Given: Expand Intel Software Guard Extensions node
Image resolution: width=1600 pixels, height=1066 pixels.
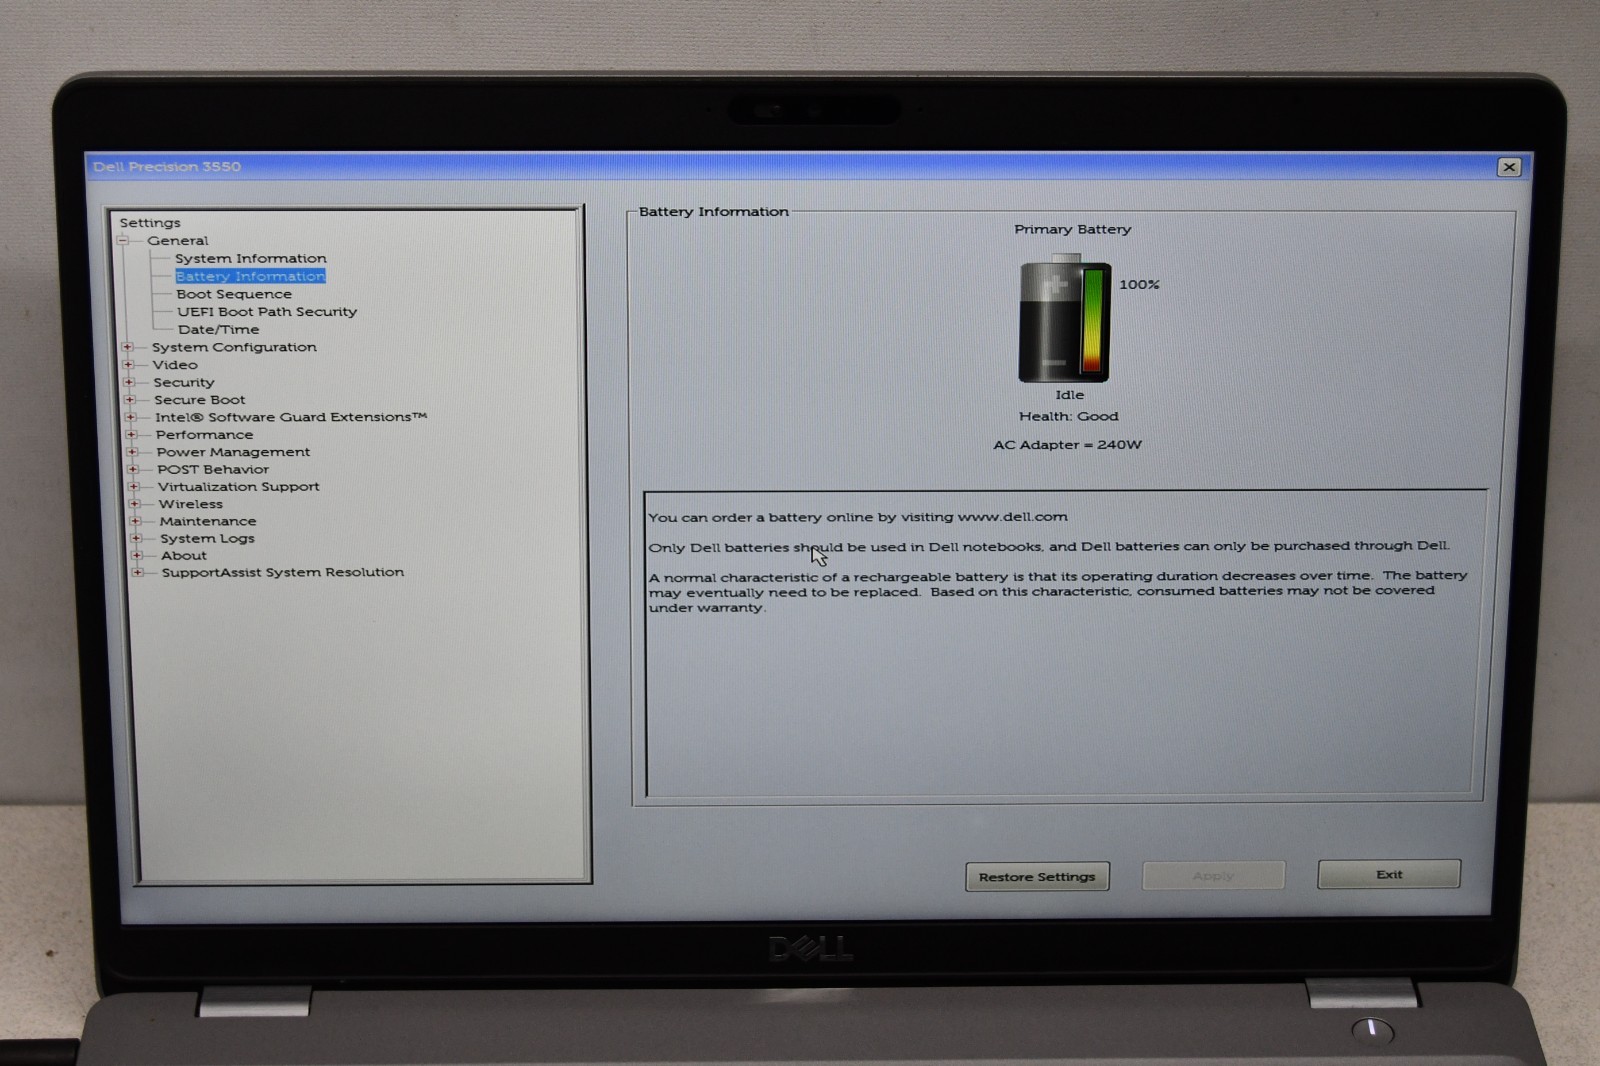Looking at the screenshot, I should (131, 417).
